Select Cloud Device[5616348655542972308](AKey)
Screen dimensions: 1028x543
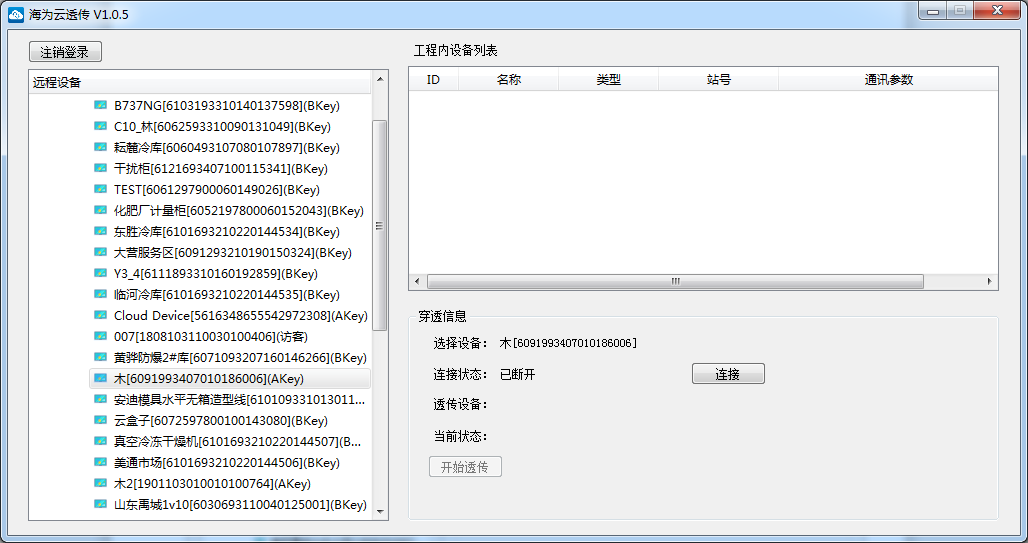coord(241,315)
